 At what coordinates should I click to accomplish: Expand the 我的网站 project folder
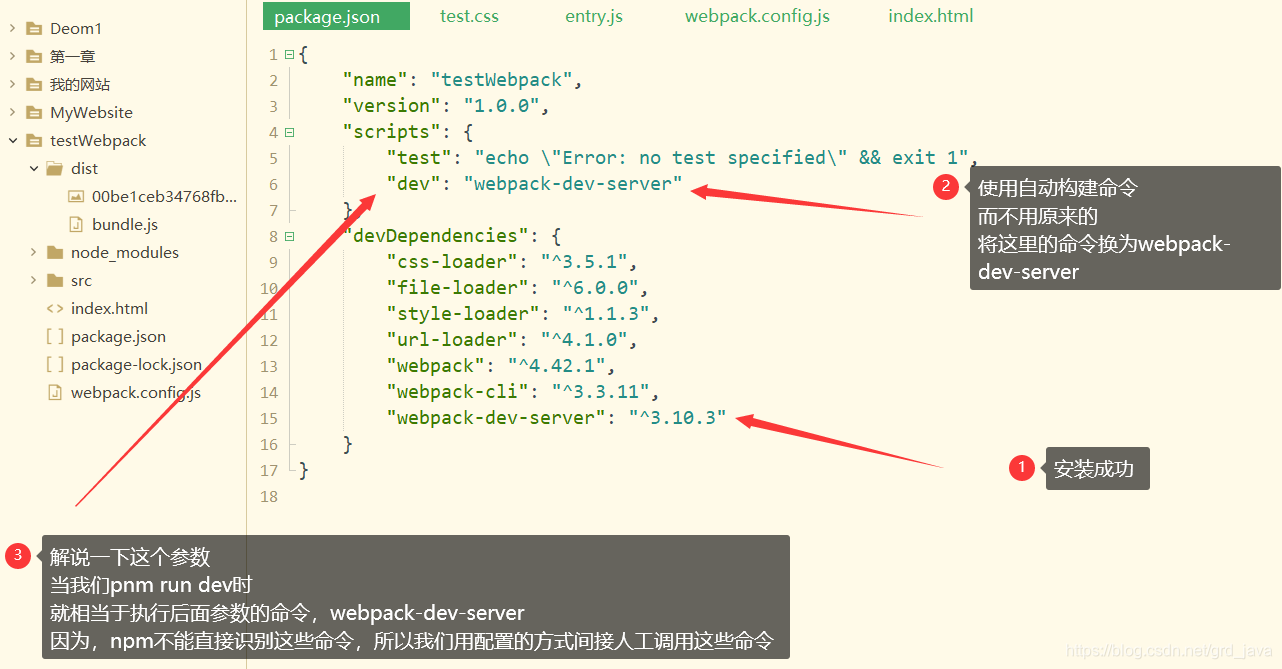(x=12, y=85)
